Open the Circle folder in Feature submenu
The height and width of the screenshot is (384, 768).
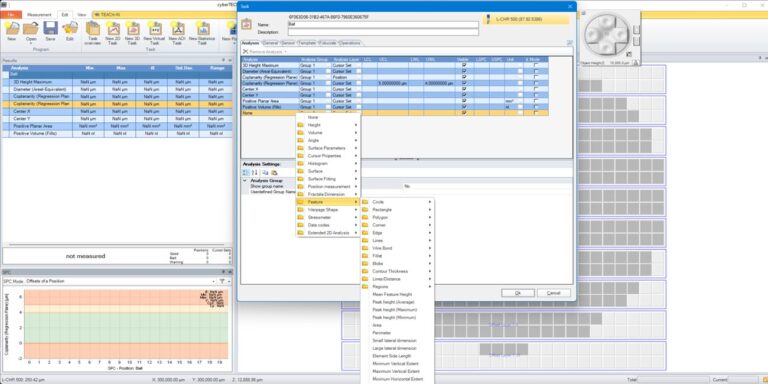397,202
